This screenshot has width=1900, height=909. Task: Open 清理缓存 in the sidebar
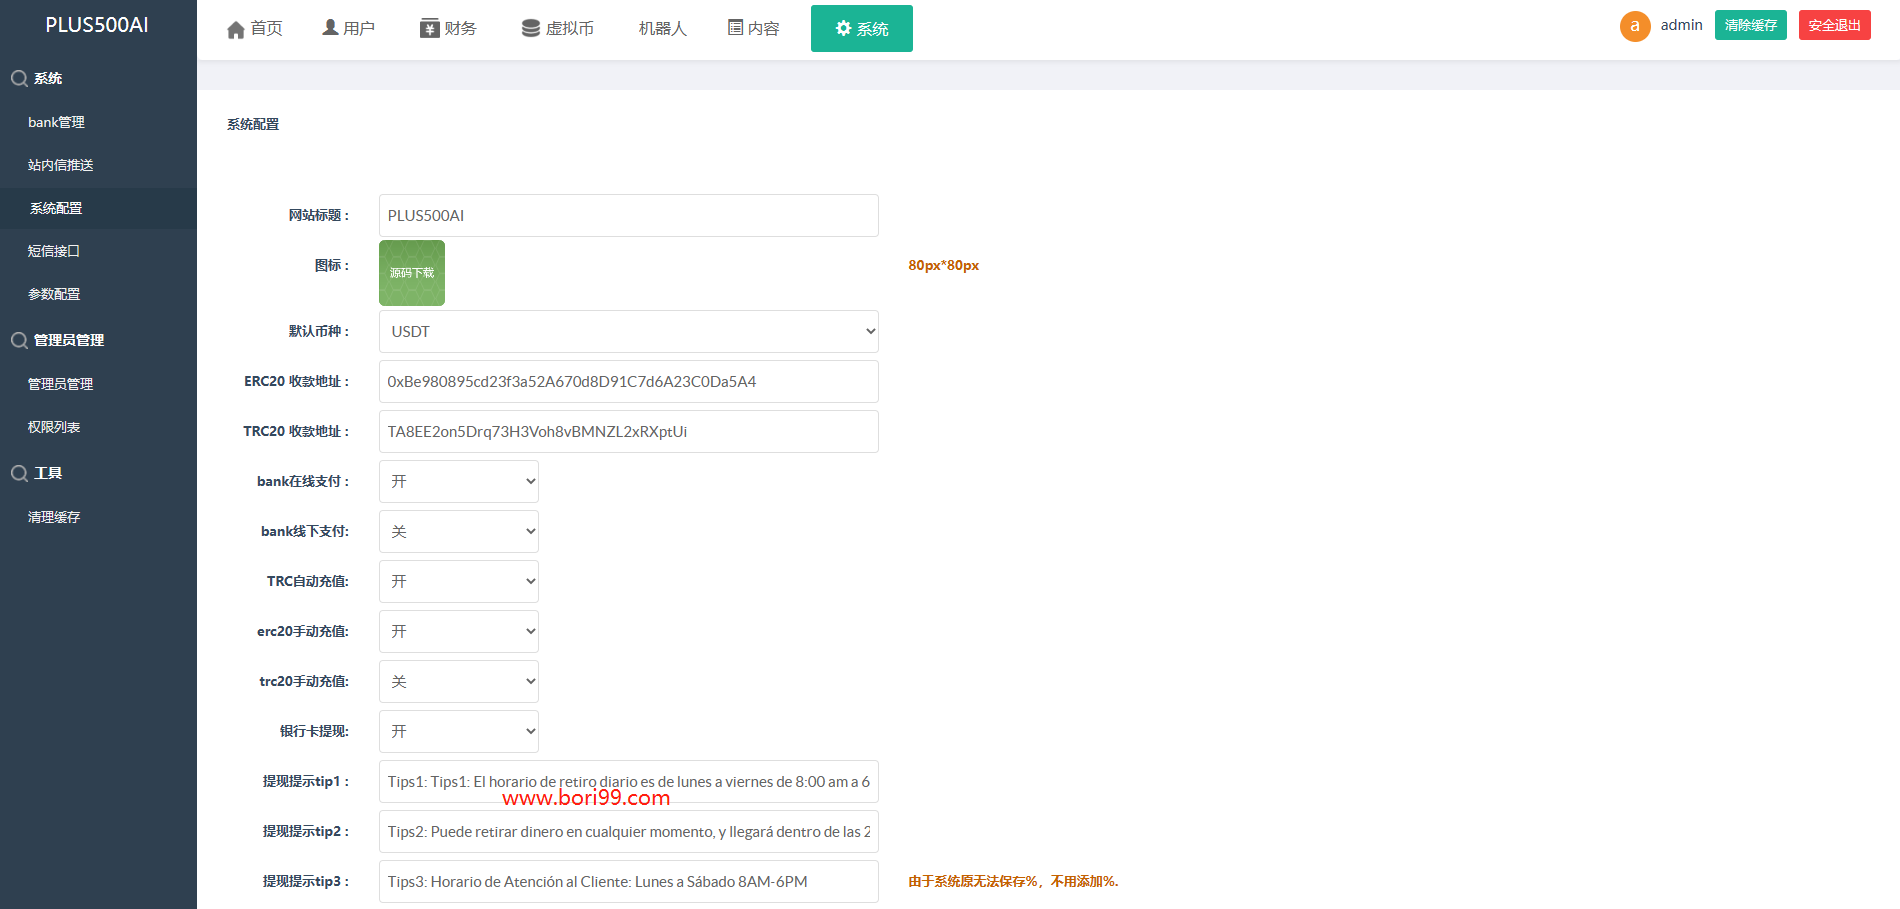pyautogui.click(x=98, y=517)
